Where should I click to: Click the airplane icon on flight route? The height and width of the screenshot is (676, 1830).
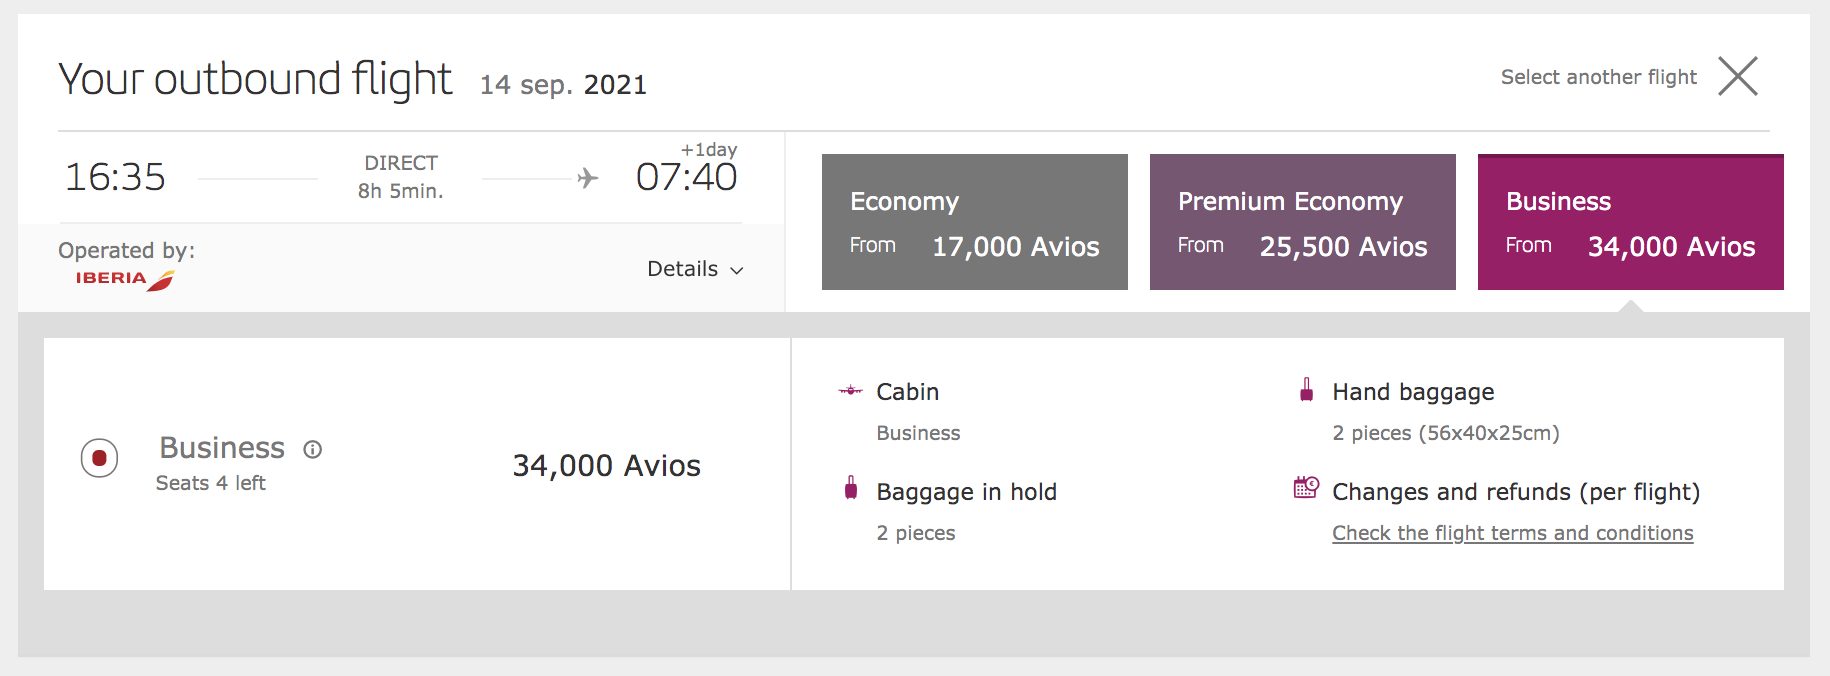click(588, 178)
